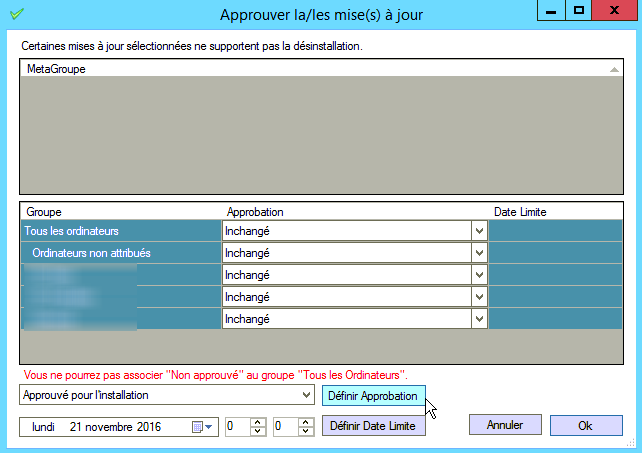642x453 pixels.
Task: Open the approval dropdown in the last group row
Action: [478, 319]
